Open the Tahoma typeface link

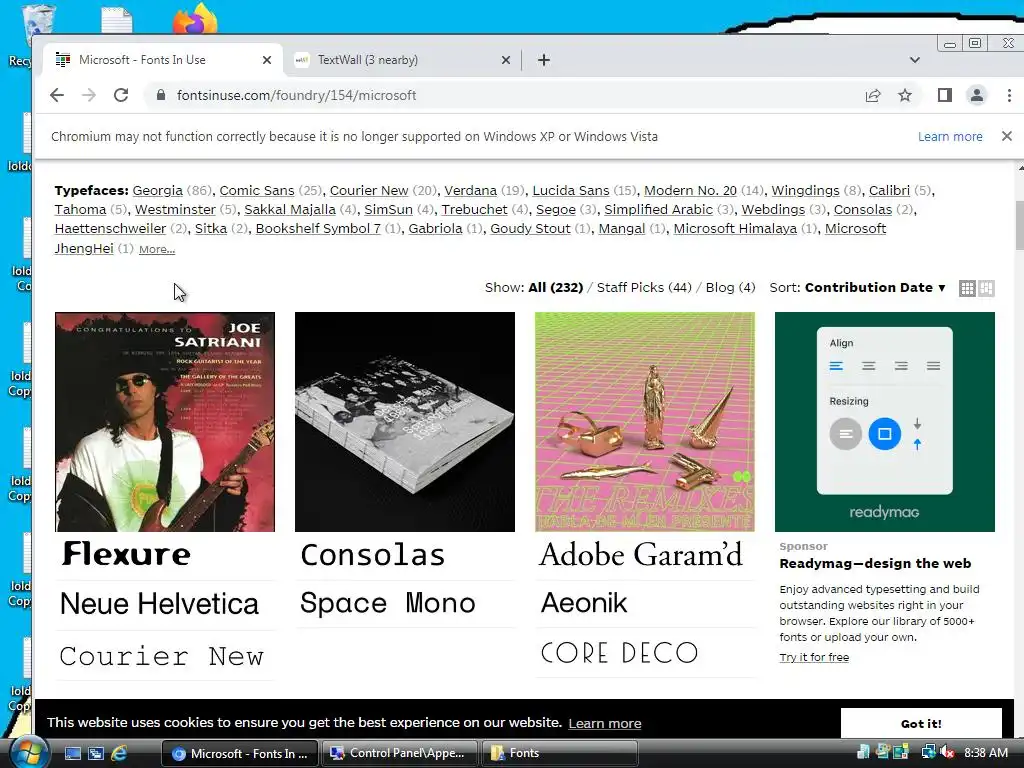[x=80, y=210]
